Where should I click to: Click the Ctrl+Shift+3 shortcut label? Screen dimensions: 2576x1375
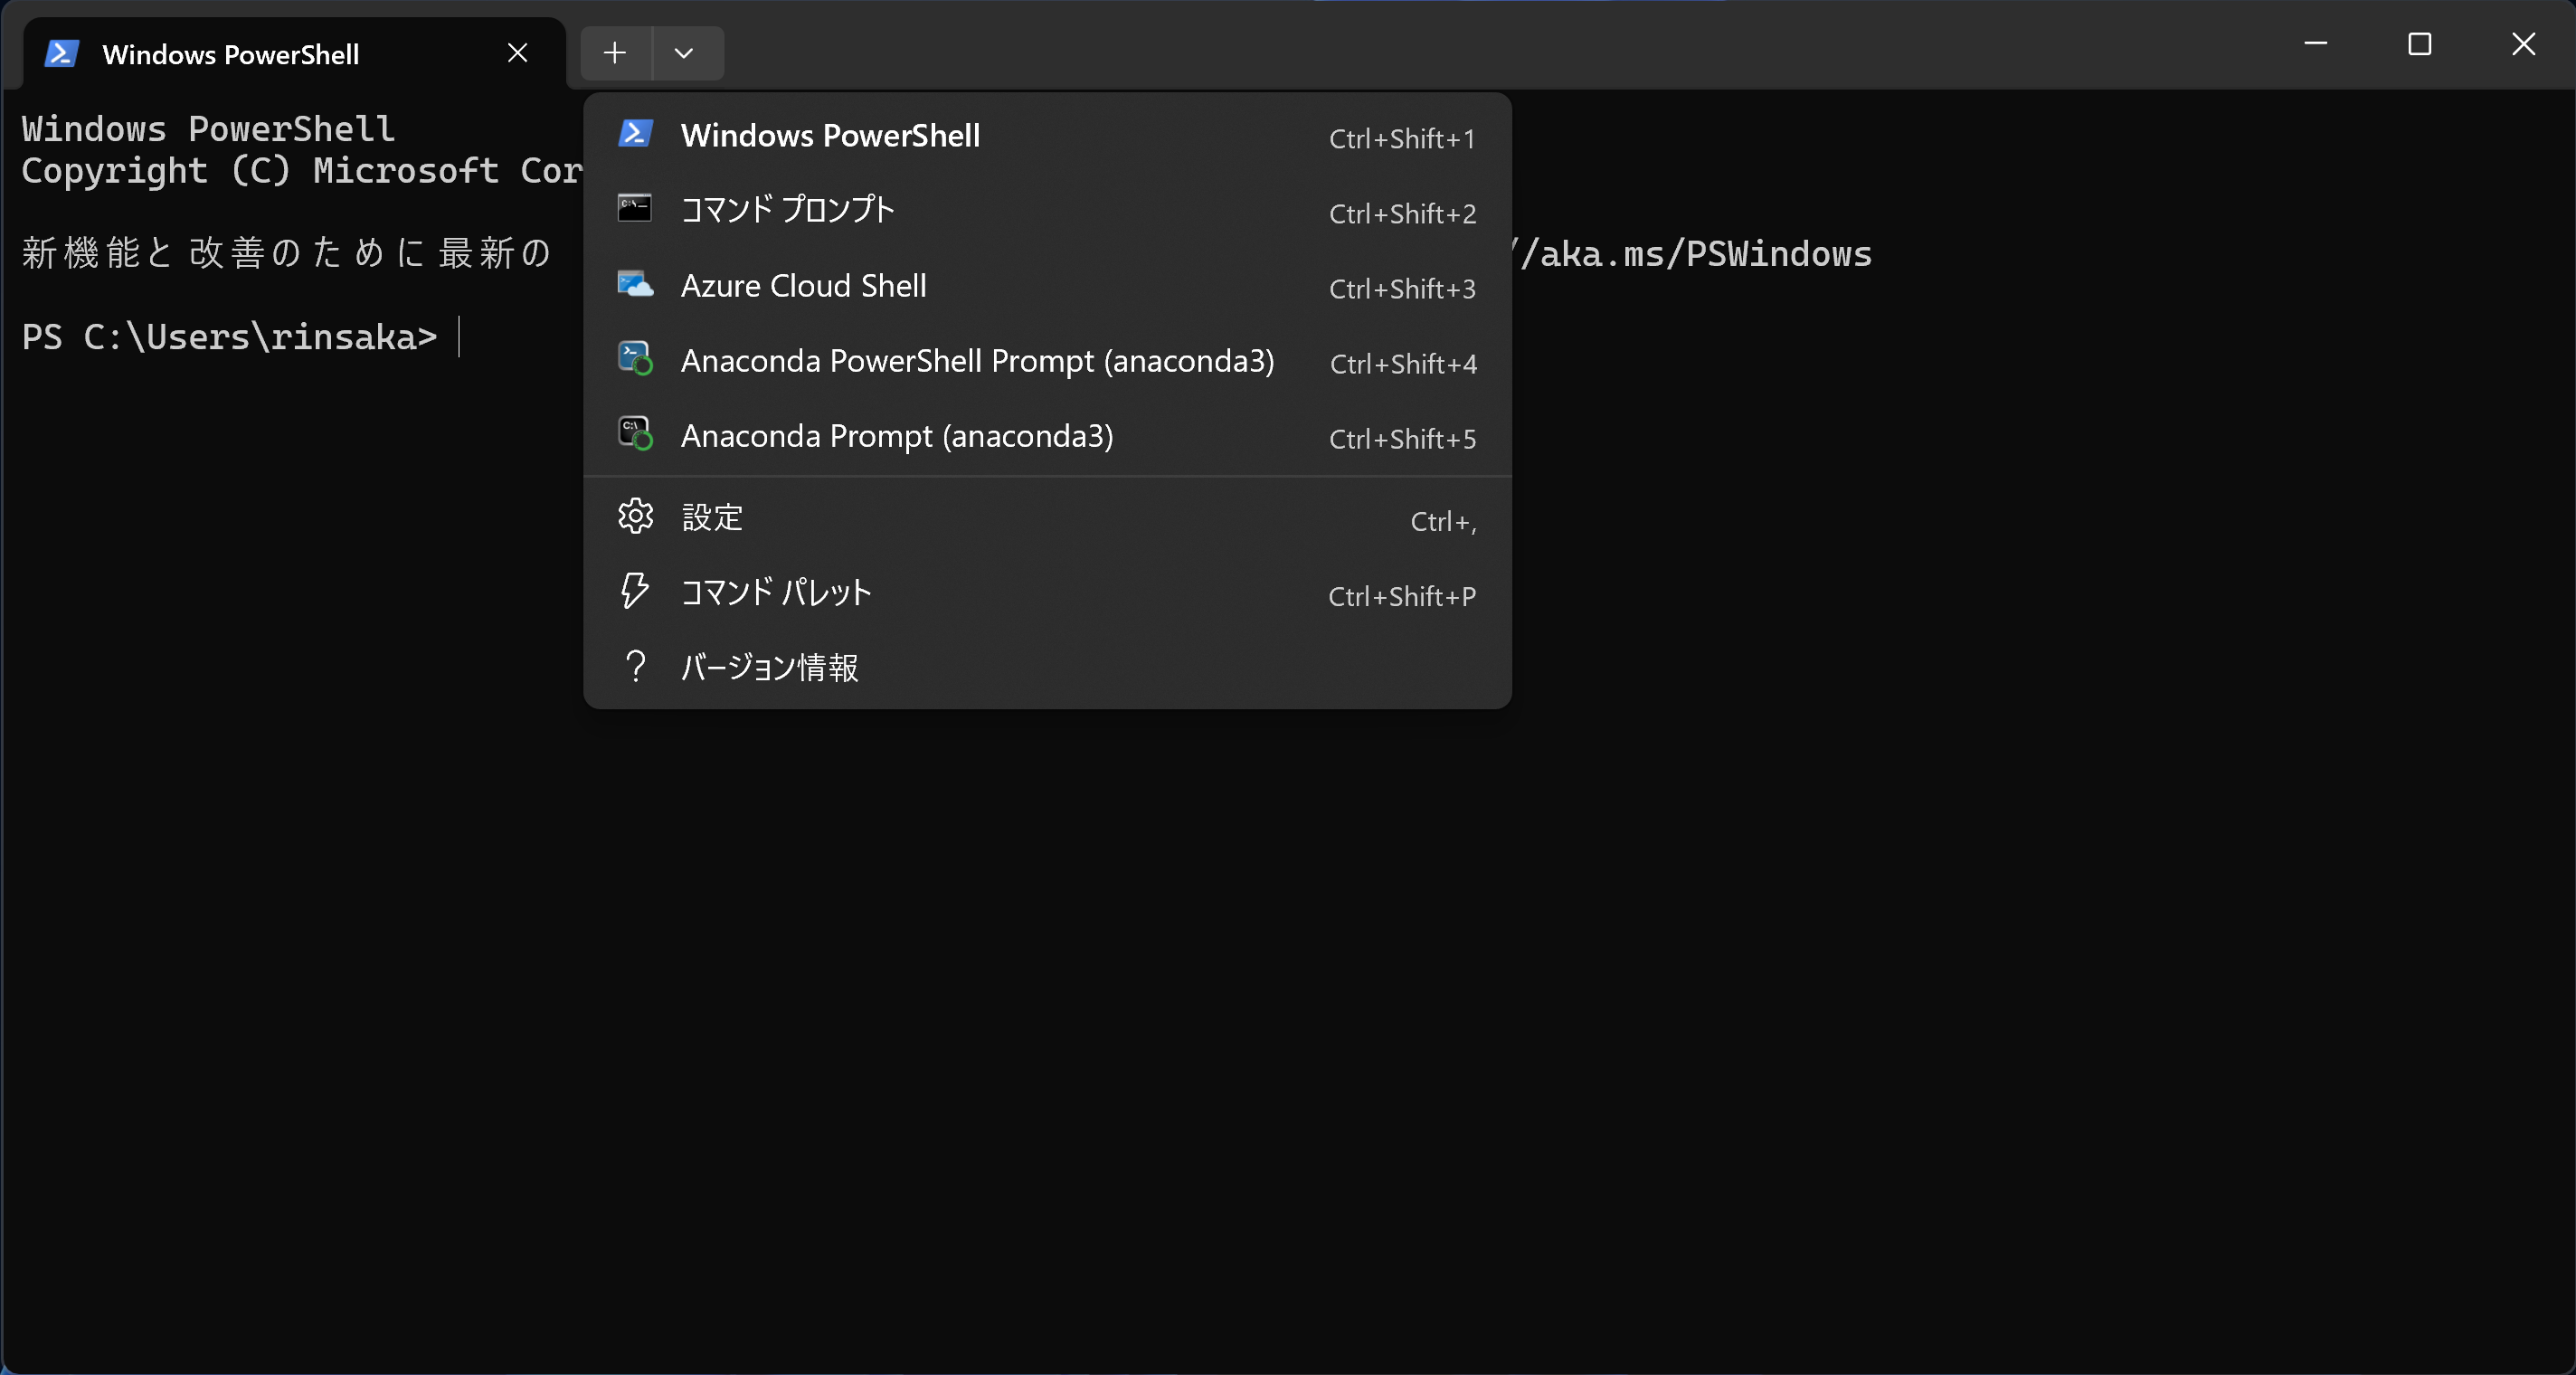point(1402,289)
